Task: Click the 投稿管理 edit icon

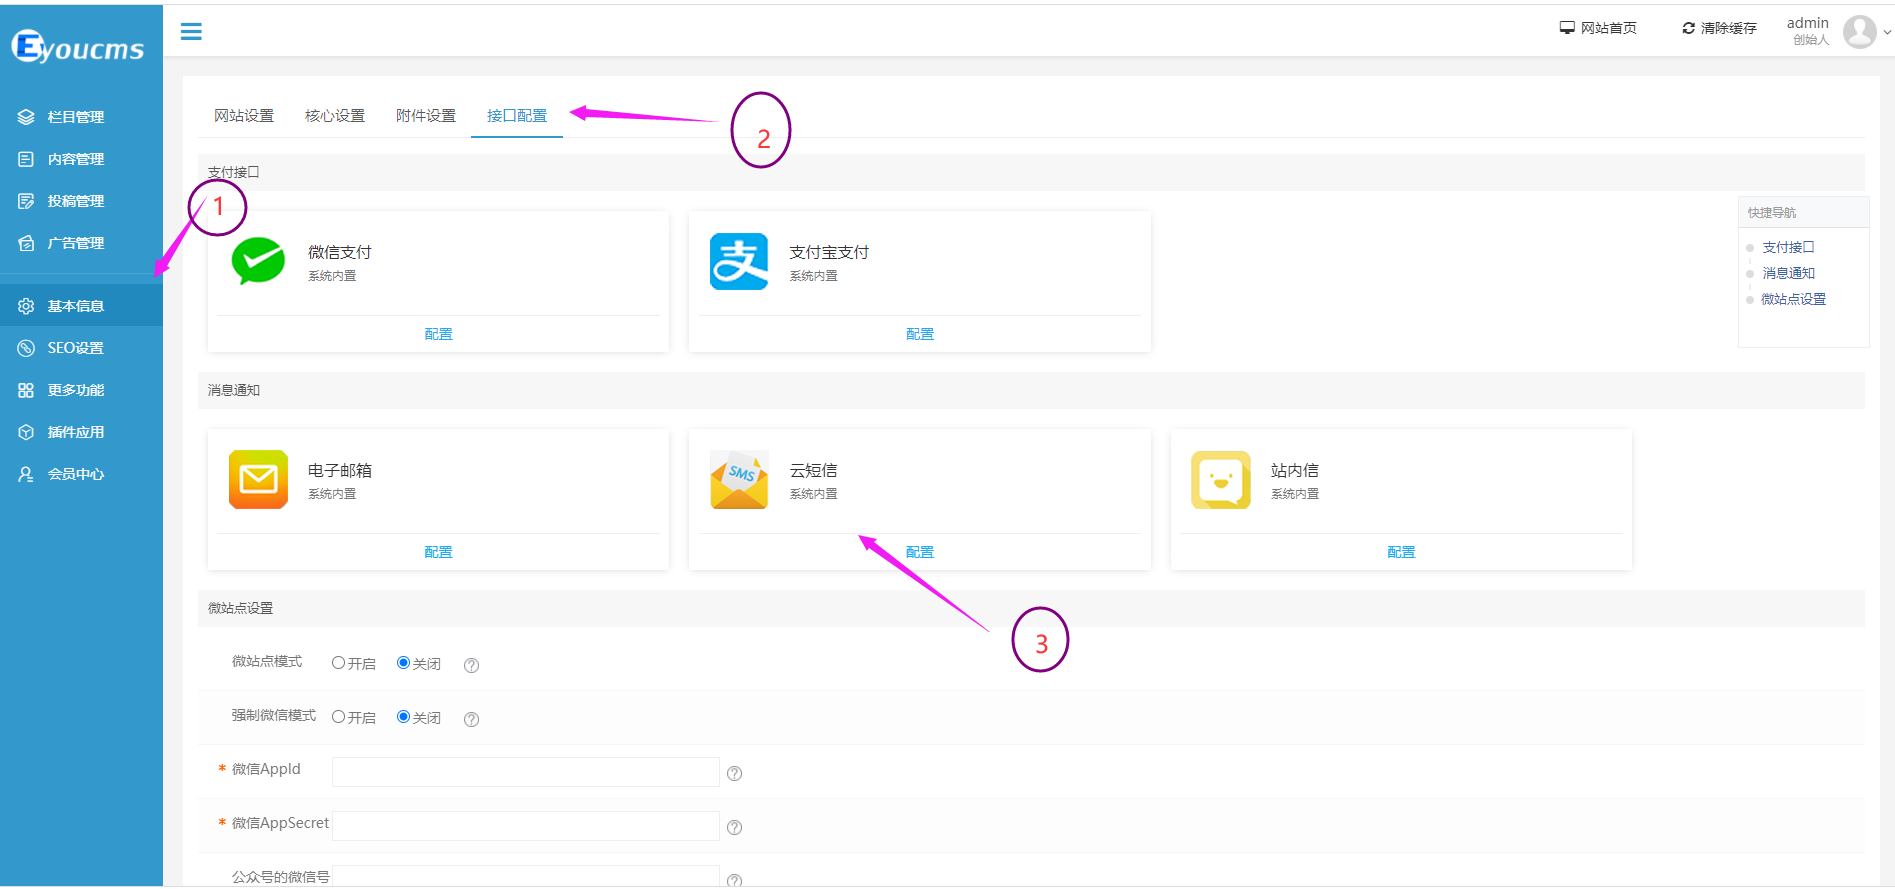Action: [x=26, y=201]
